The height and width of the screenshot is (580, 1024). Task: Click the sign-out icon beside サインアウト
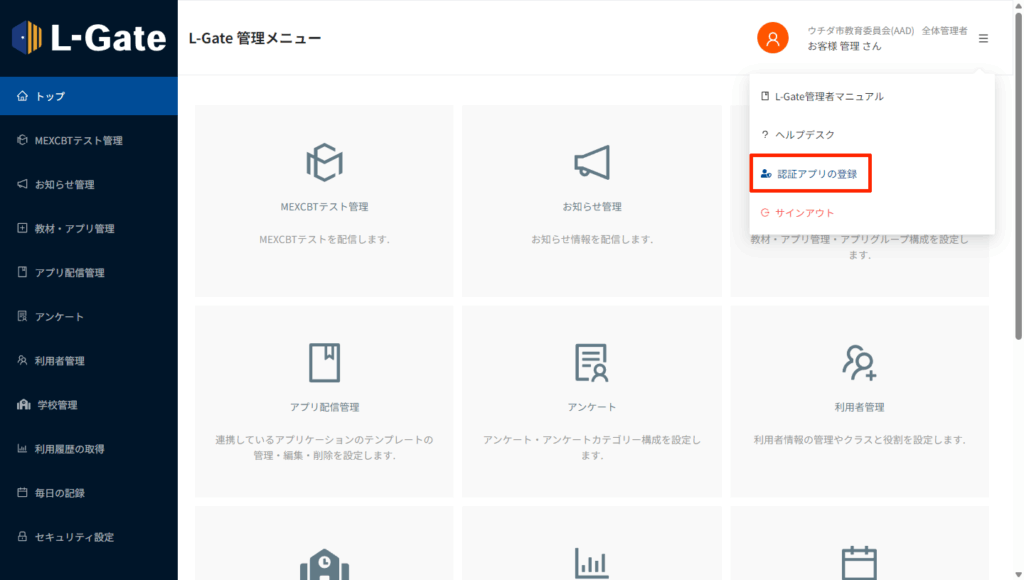click(765, 212)
